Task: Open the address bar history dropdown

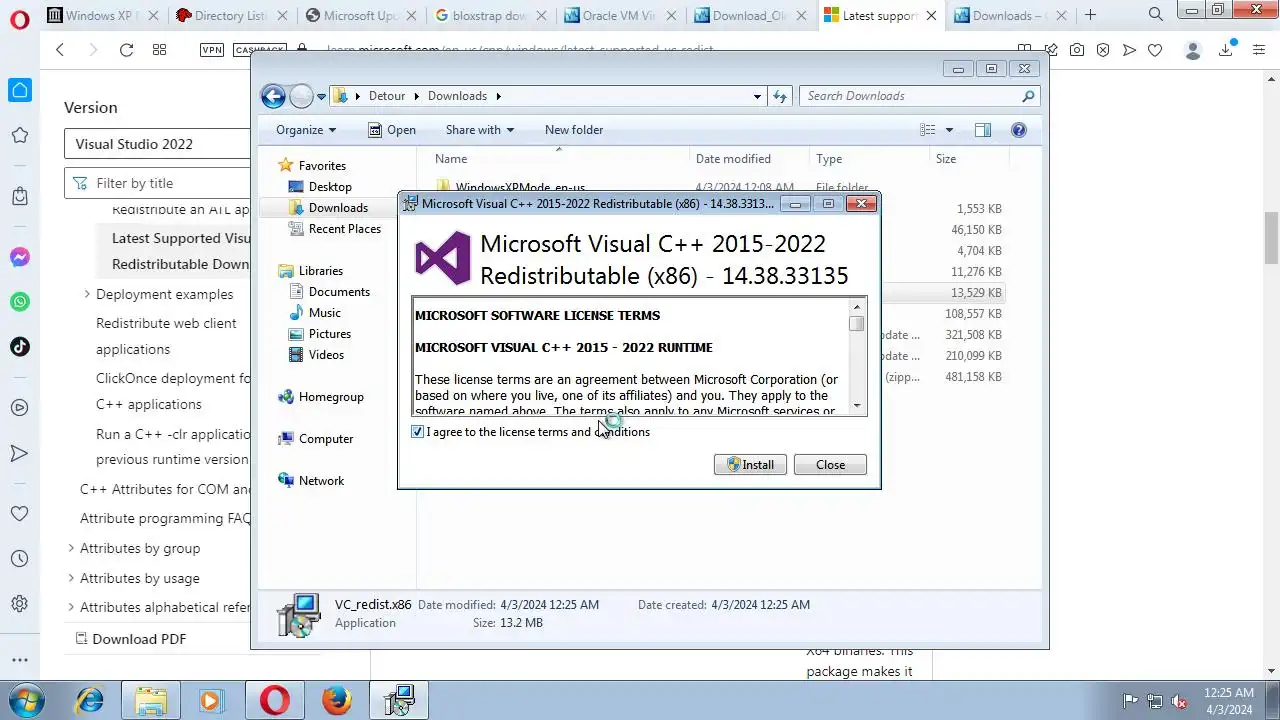Action: pyautogui.click(x=757, y=97)
